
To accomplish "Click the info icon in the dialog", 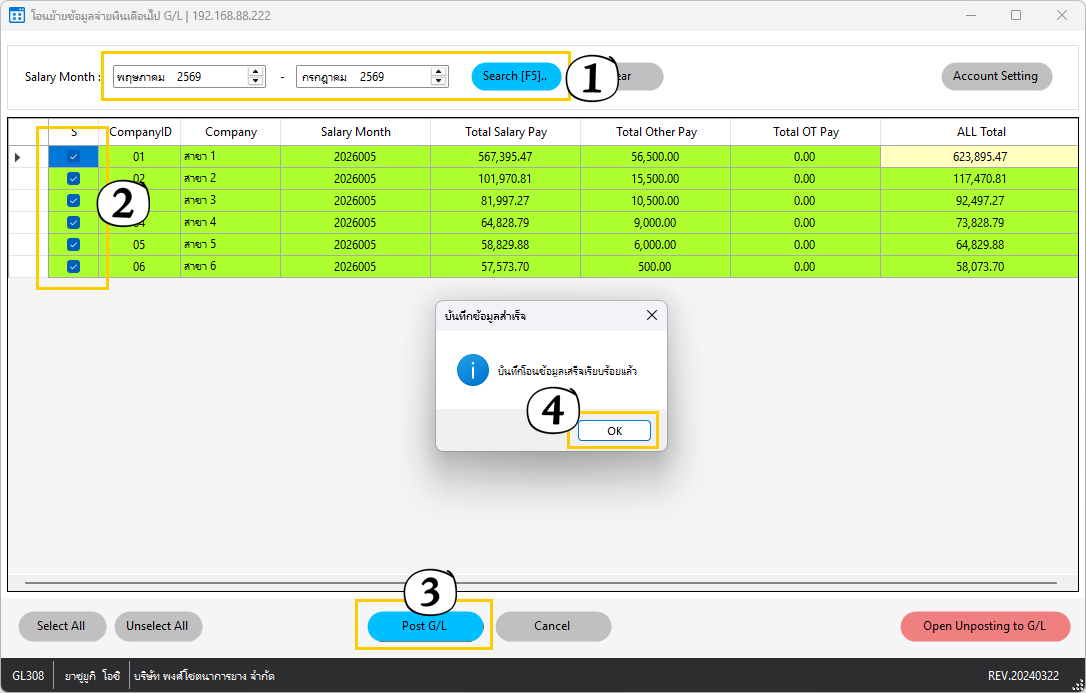I will pyautogui.click(x=472, y=370).
